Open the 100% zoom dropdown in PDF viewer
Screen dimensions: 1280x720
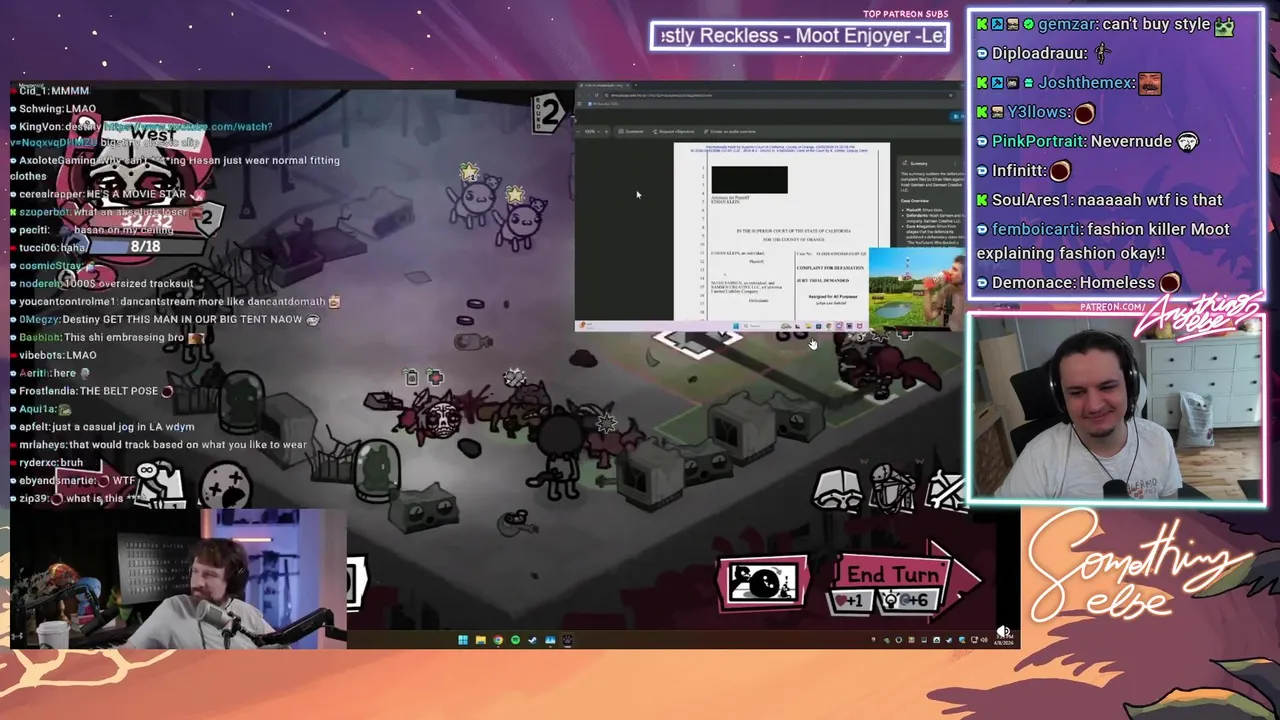click(x=592, y=131)
